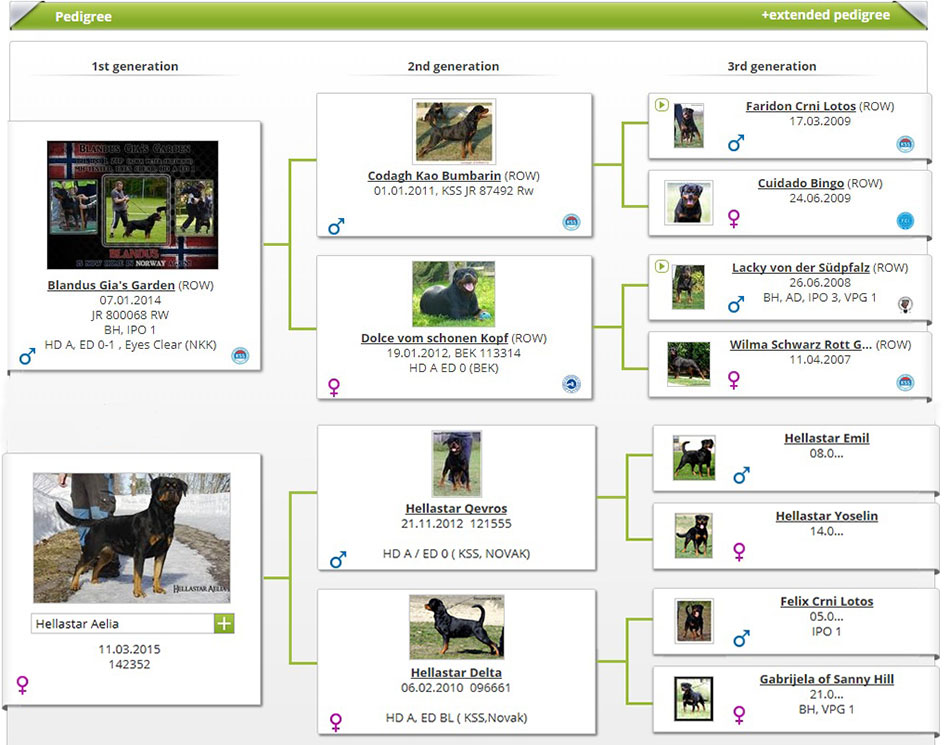
Task: Click club badge on Blandus Gia's Garden card
Action: 240,355
